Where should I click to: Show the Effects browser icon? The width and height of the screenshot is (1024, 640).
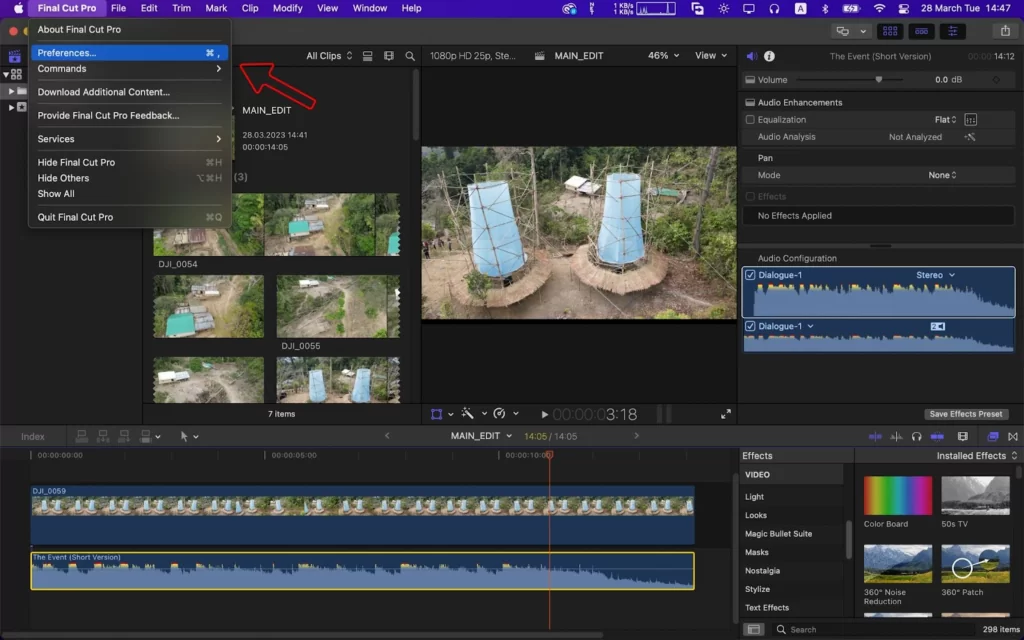(993, 436)
